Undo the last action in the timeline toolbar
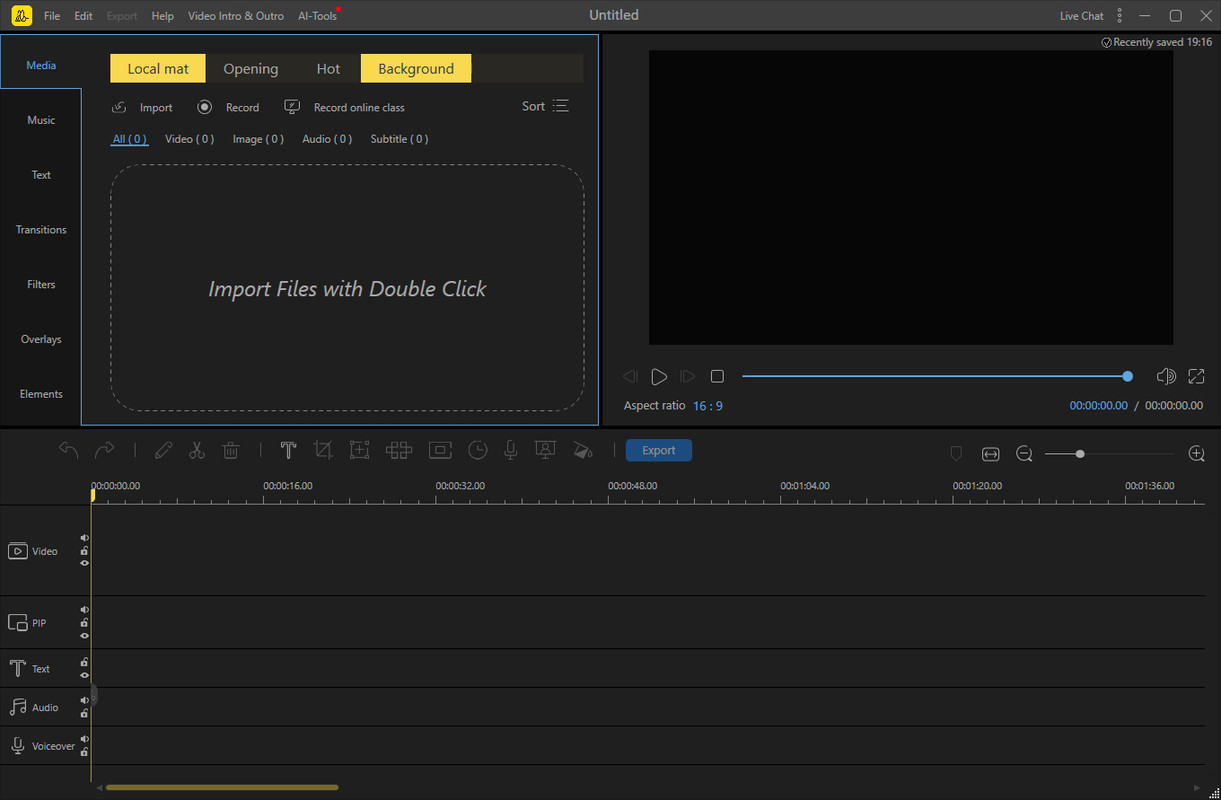Viewport: 1221px width, 800px height. tap(69, 451)
